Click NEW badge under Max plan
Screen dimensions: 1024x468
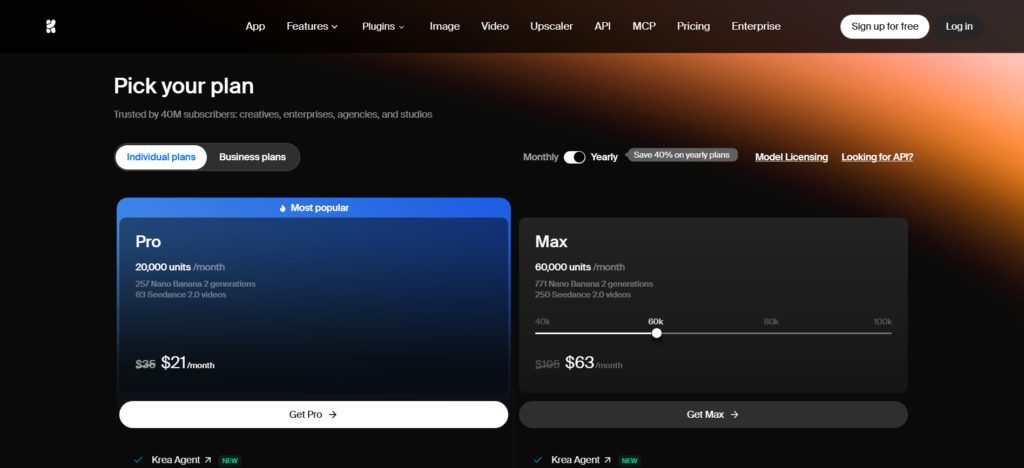(630, 461)
